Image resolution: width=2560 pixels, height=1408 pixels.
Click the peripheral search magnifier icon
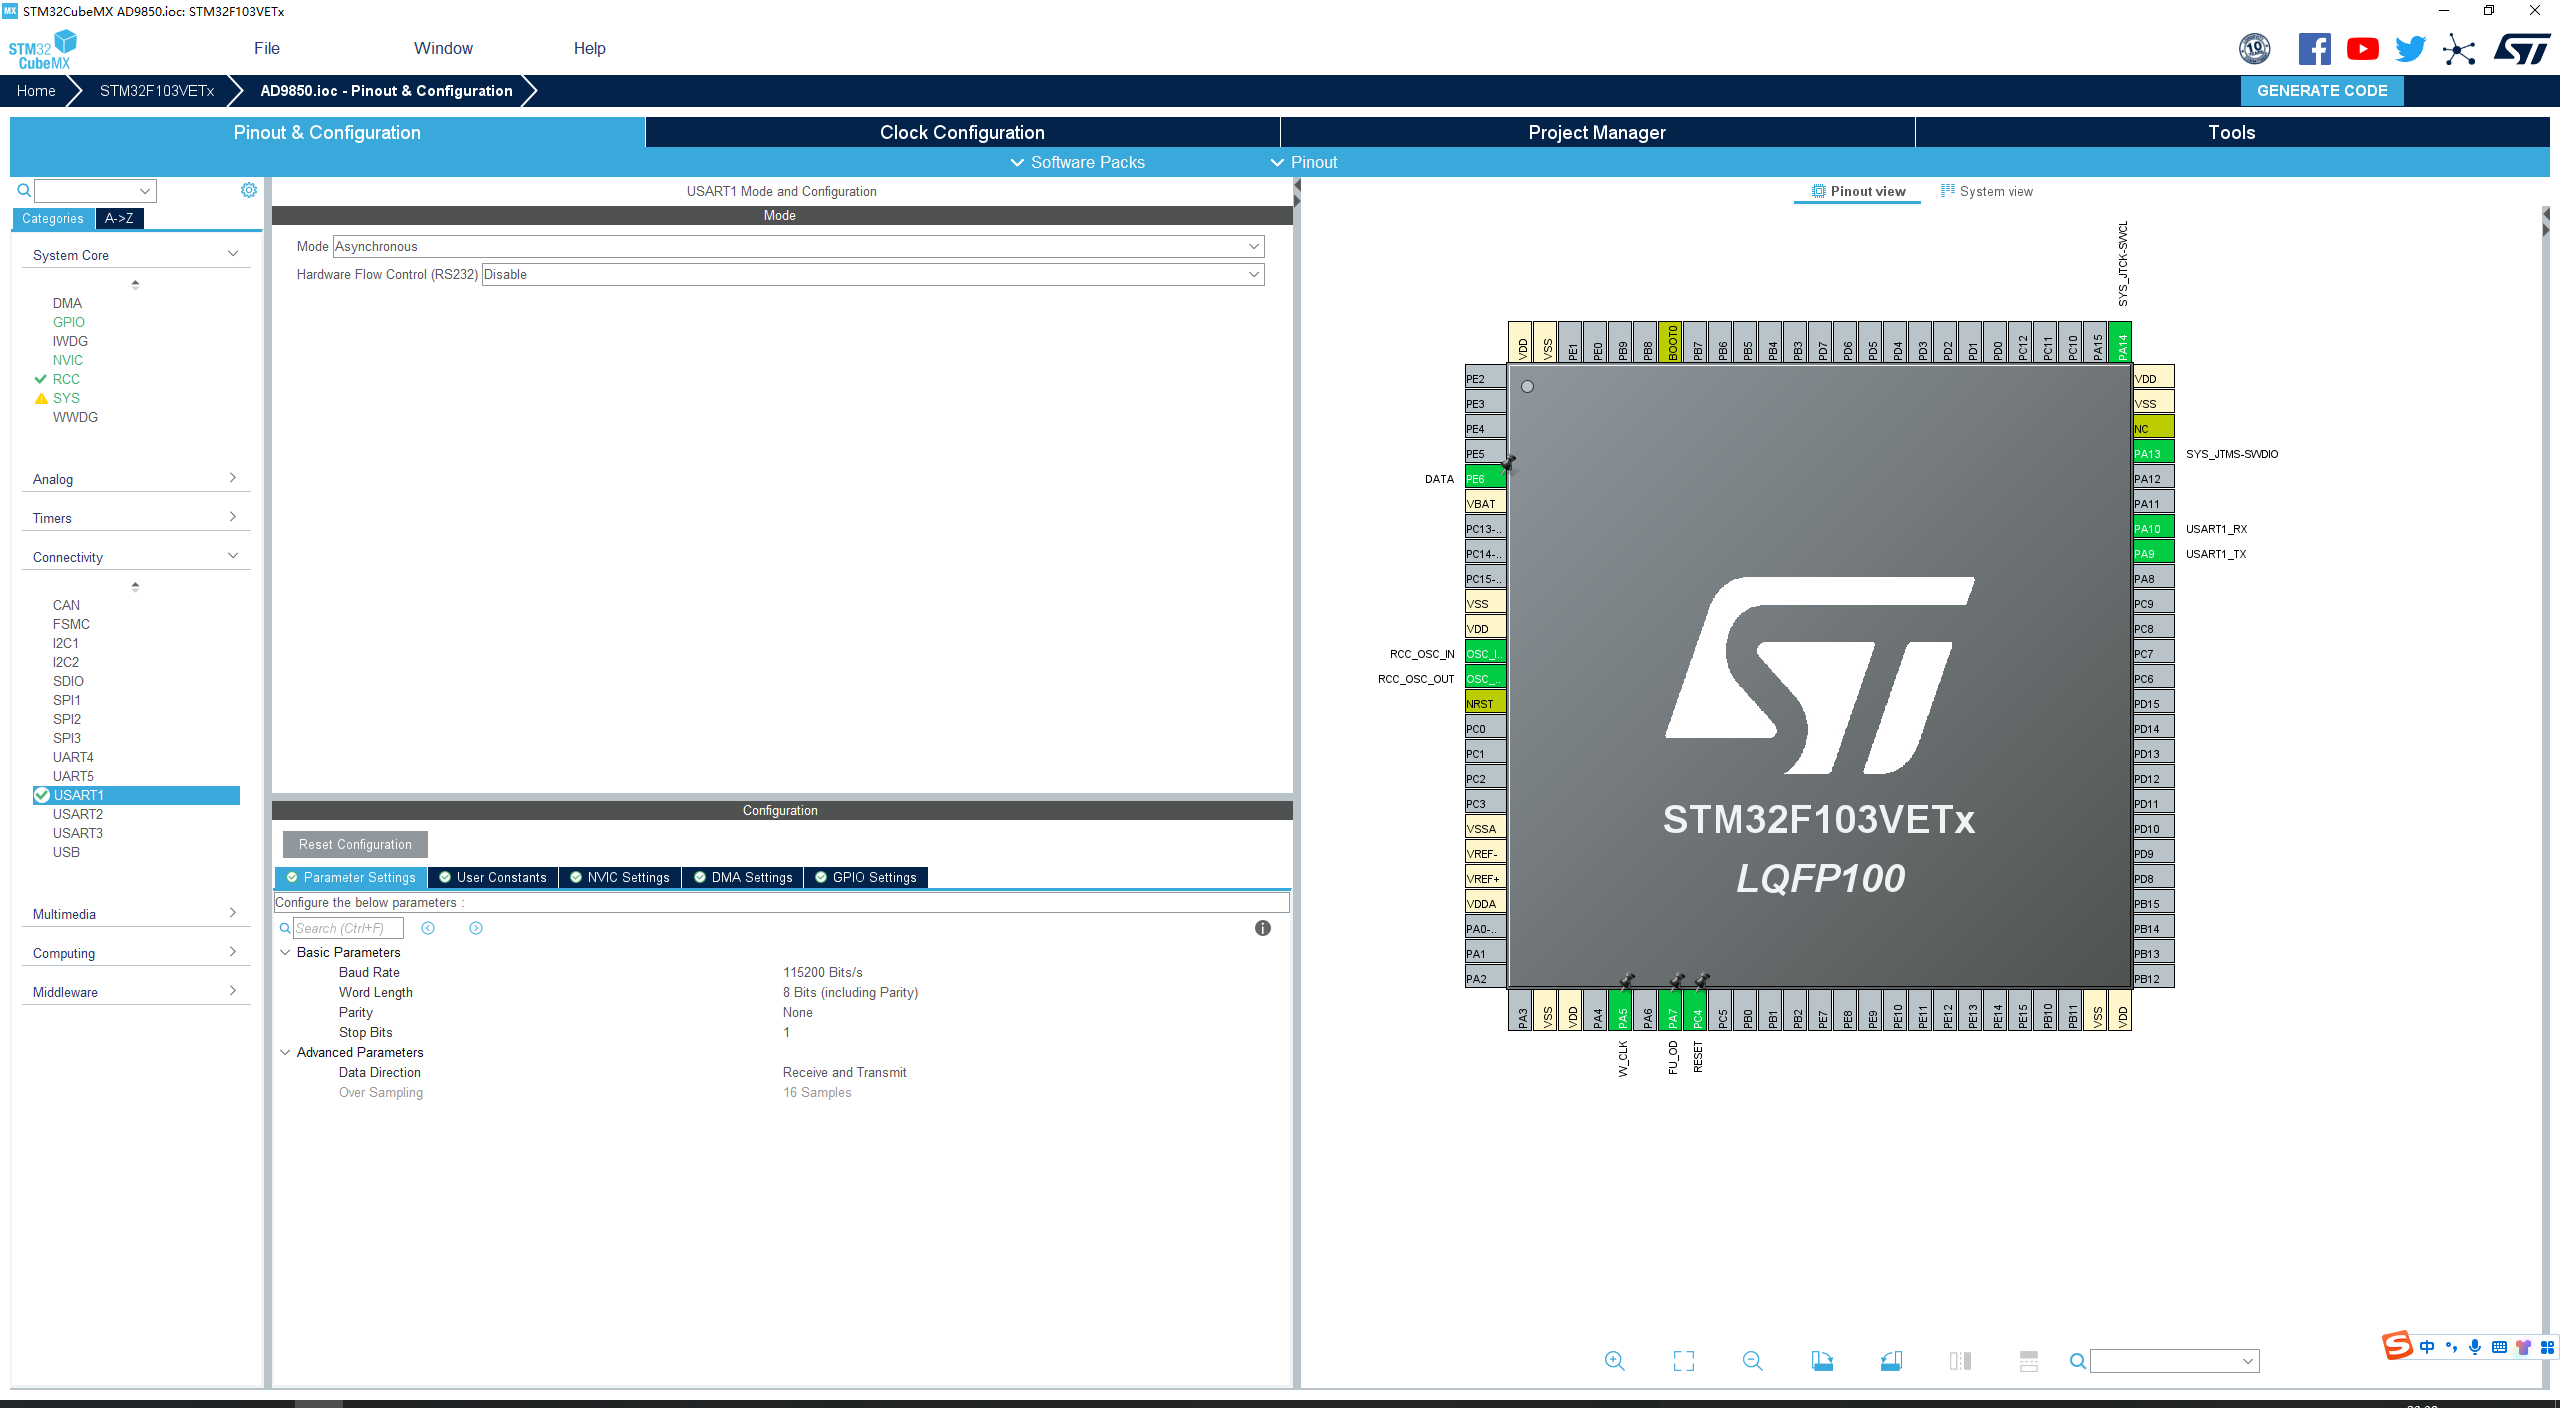(x=24, y=190)
